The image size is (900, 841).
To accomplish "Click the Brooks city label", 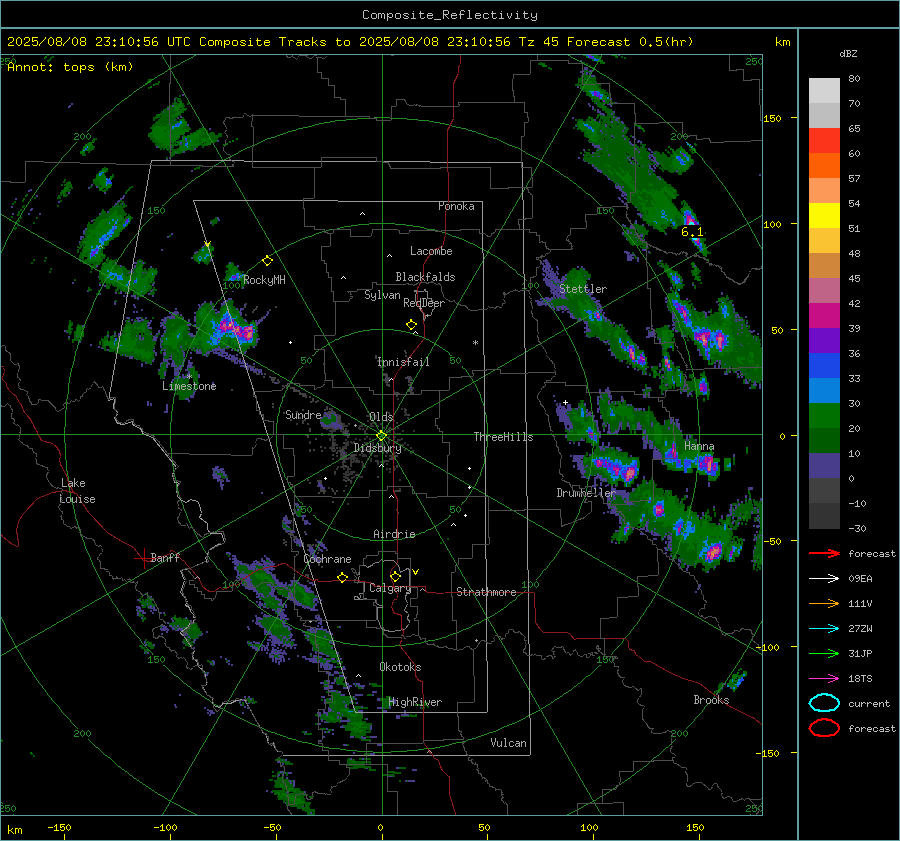I will point(711,700).
